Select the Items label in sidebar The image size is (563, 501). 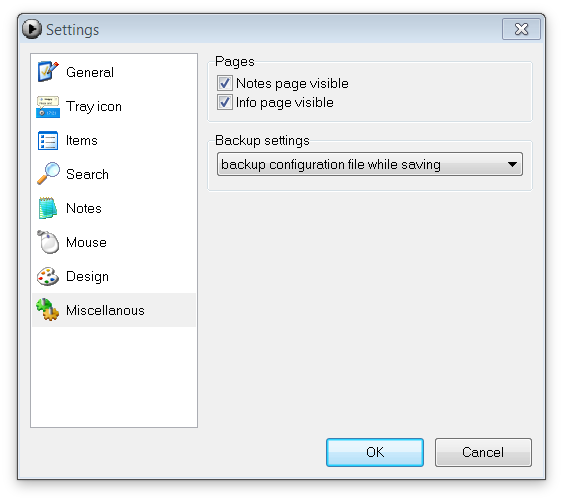[82, 140]
